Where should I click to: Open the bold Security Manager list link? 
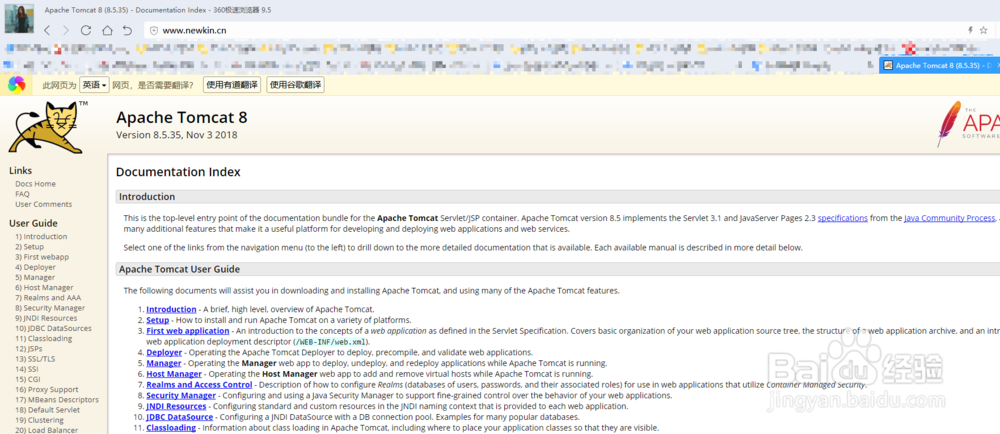pos(181,396)
